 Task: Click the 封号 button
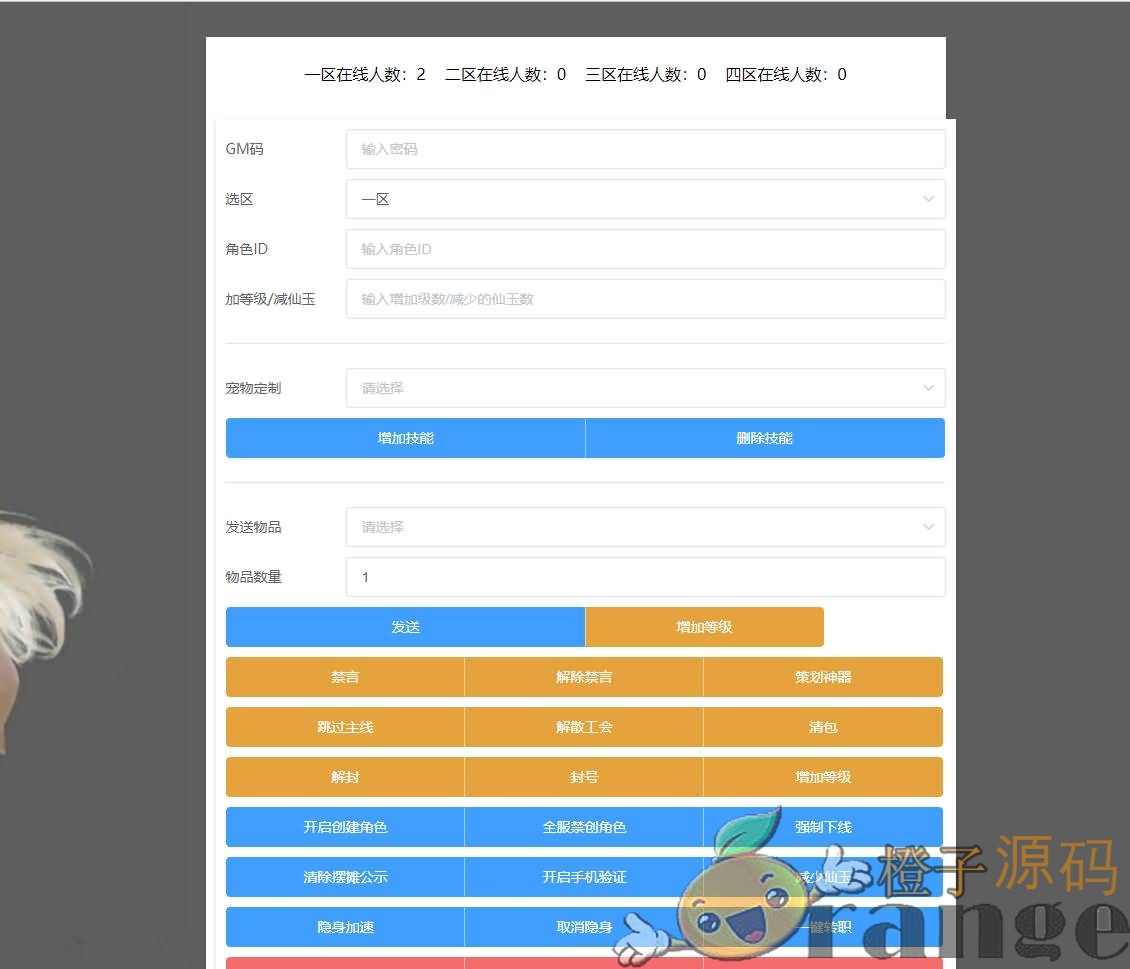click(584, 777)
